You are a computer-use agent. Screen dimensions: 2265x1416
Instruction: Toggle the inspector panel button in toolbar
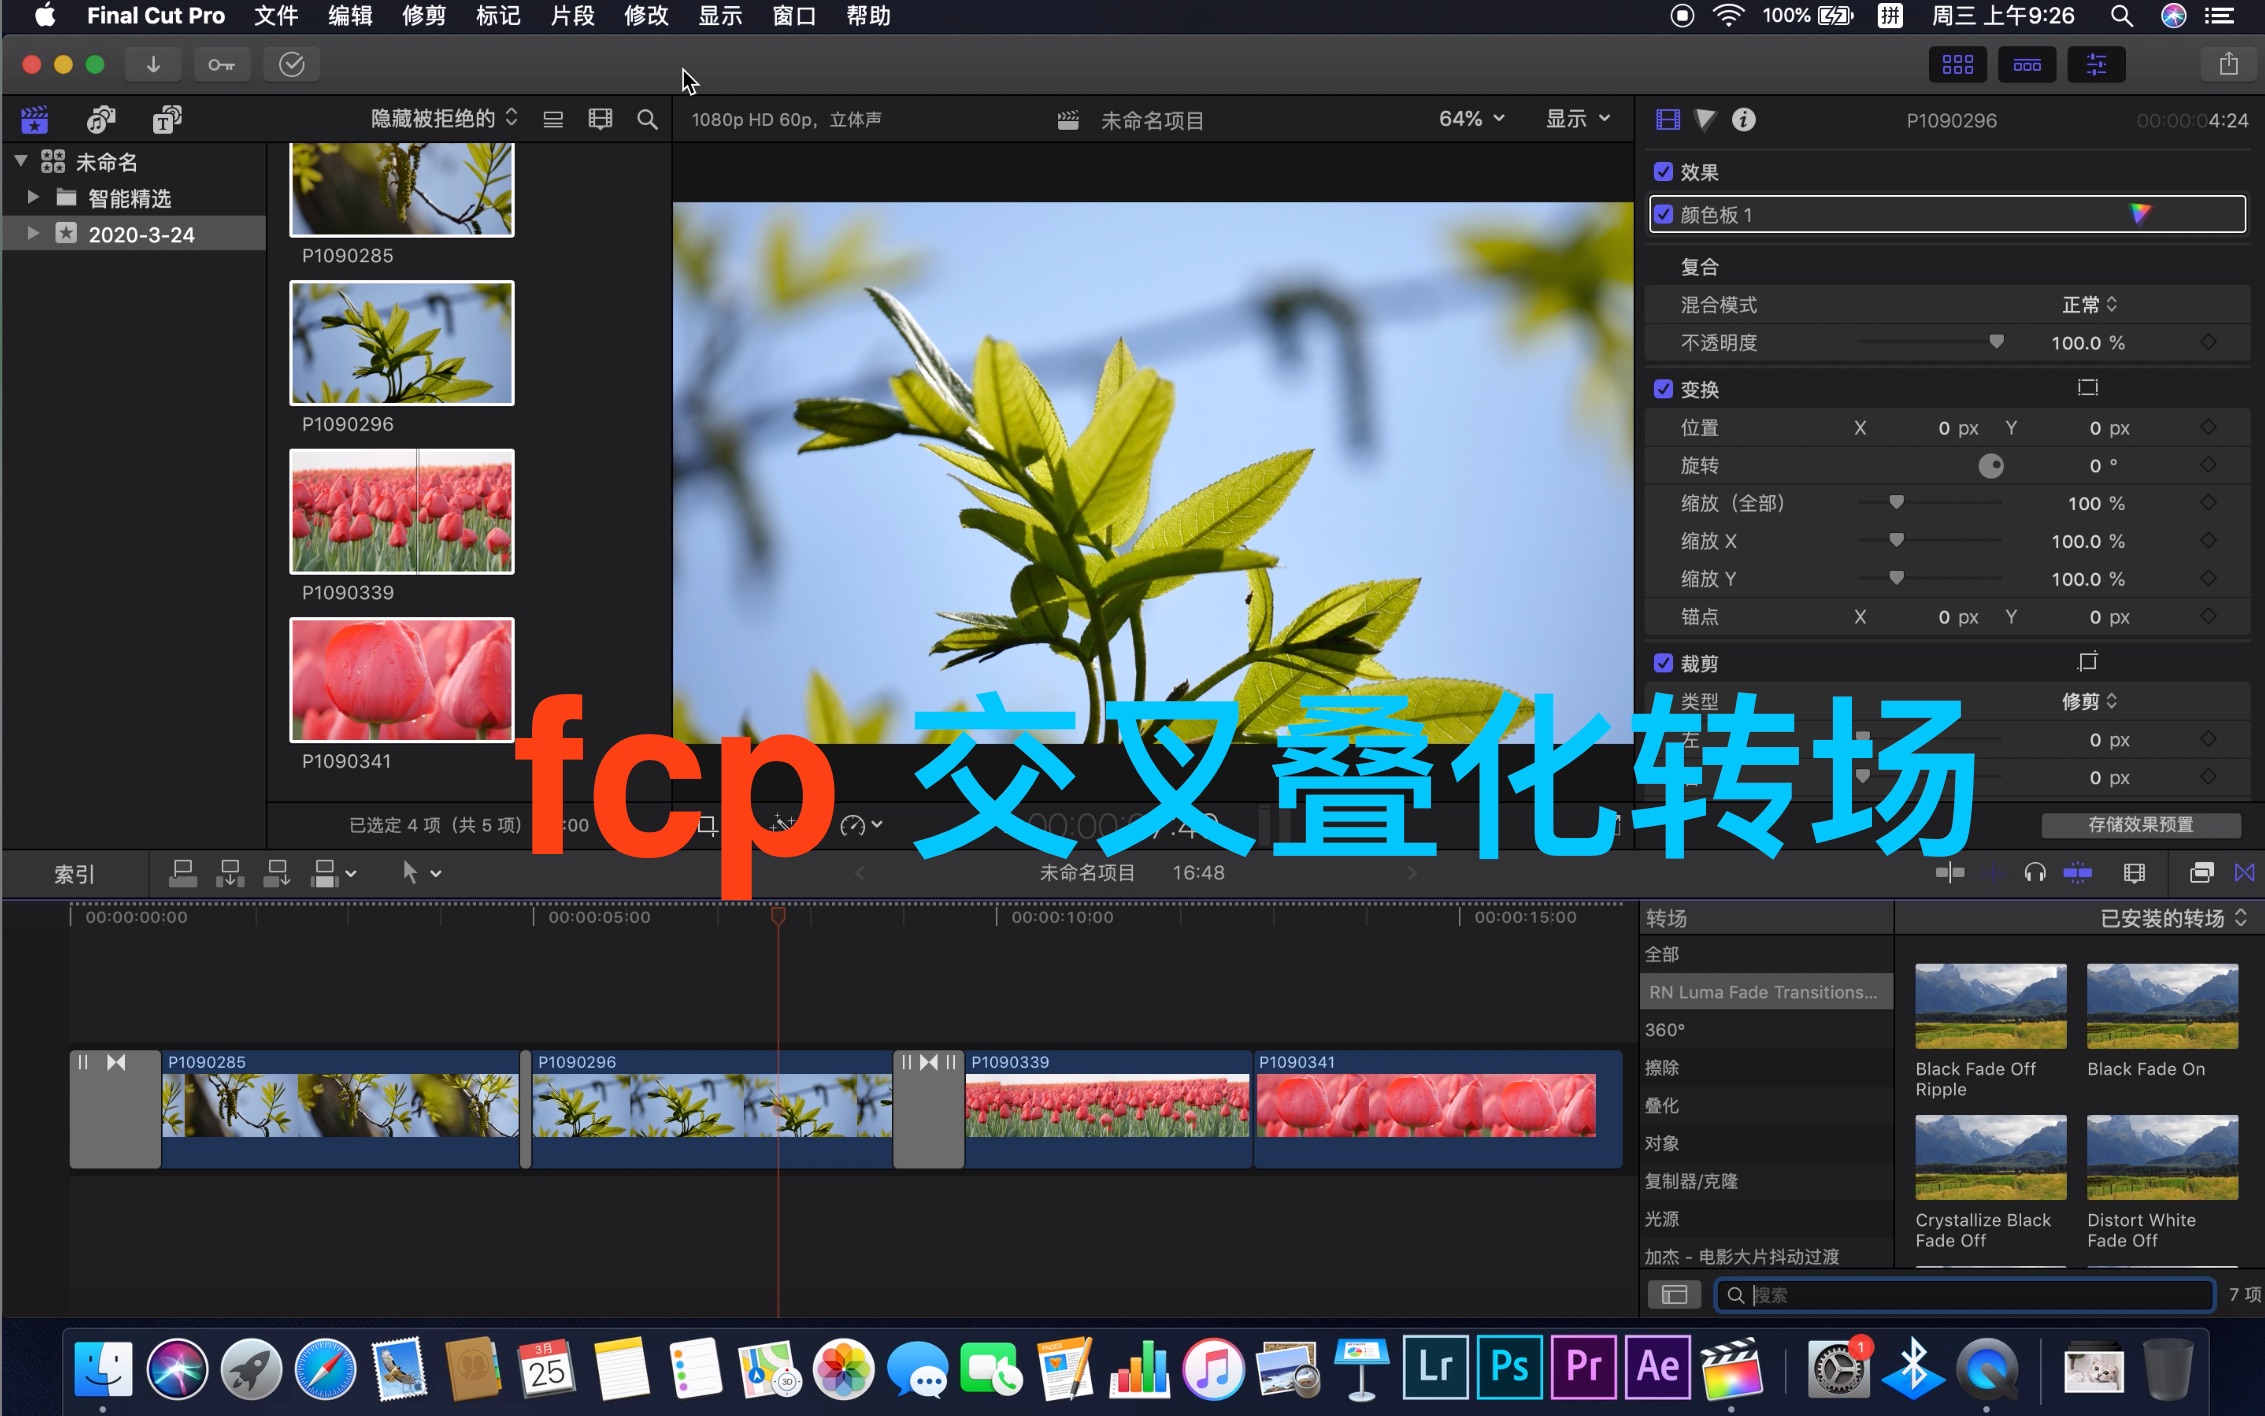(x=2097, y=65)
